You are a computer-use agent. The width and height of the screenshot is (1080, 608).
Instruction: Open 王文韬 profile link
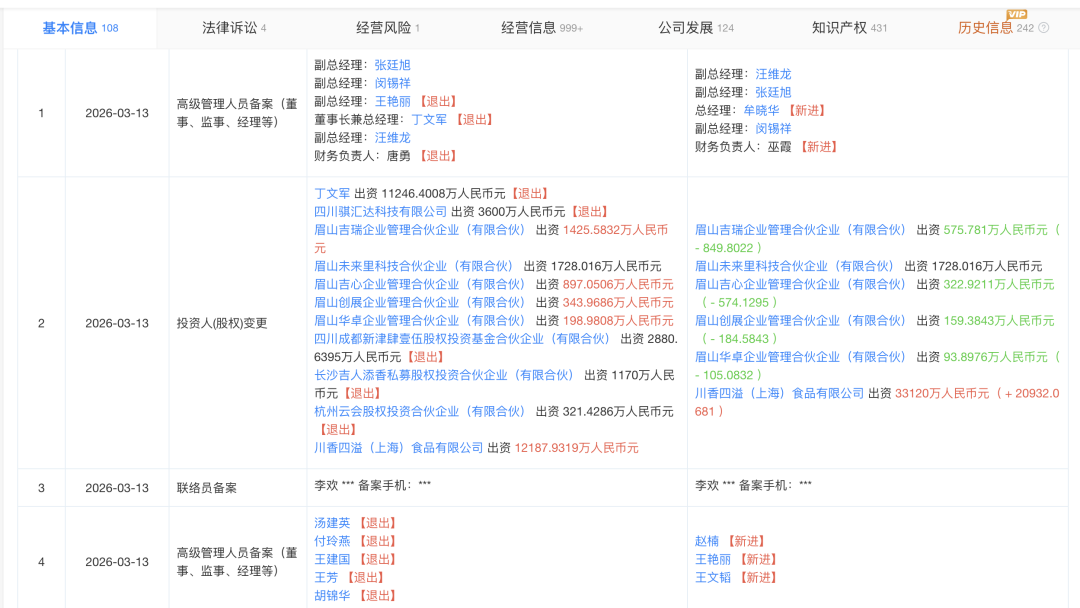pos(713,578)
